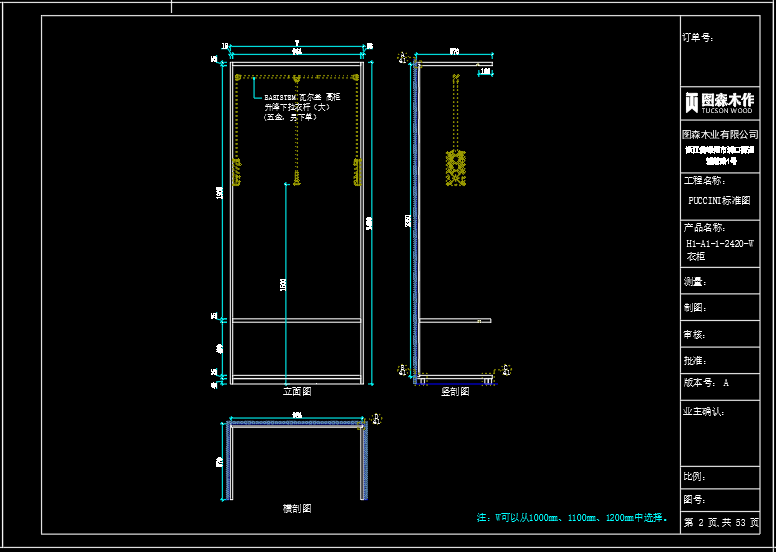Select the 横剖图 plan section label

click(297, 509)
